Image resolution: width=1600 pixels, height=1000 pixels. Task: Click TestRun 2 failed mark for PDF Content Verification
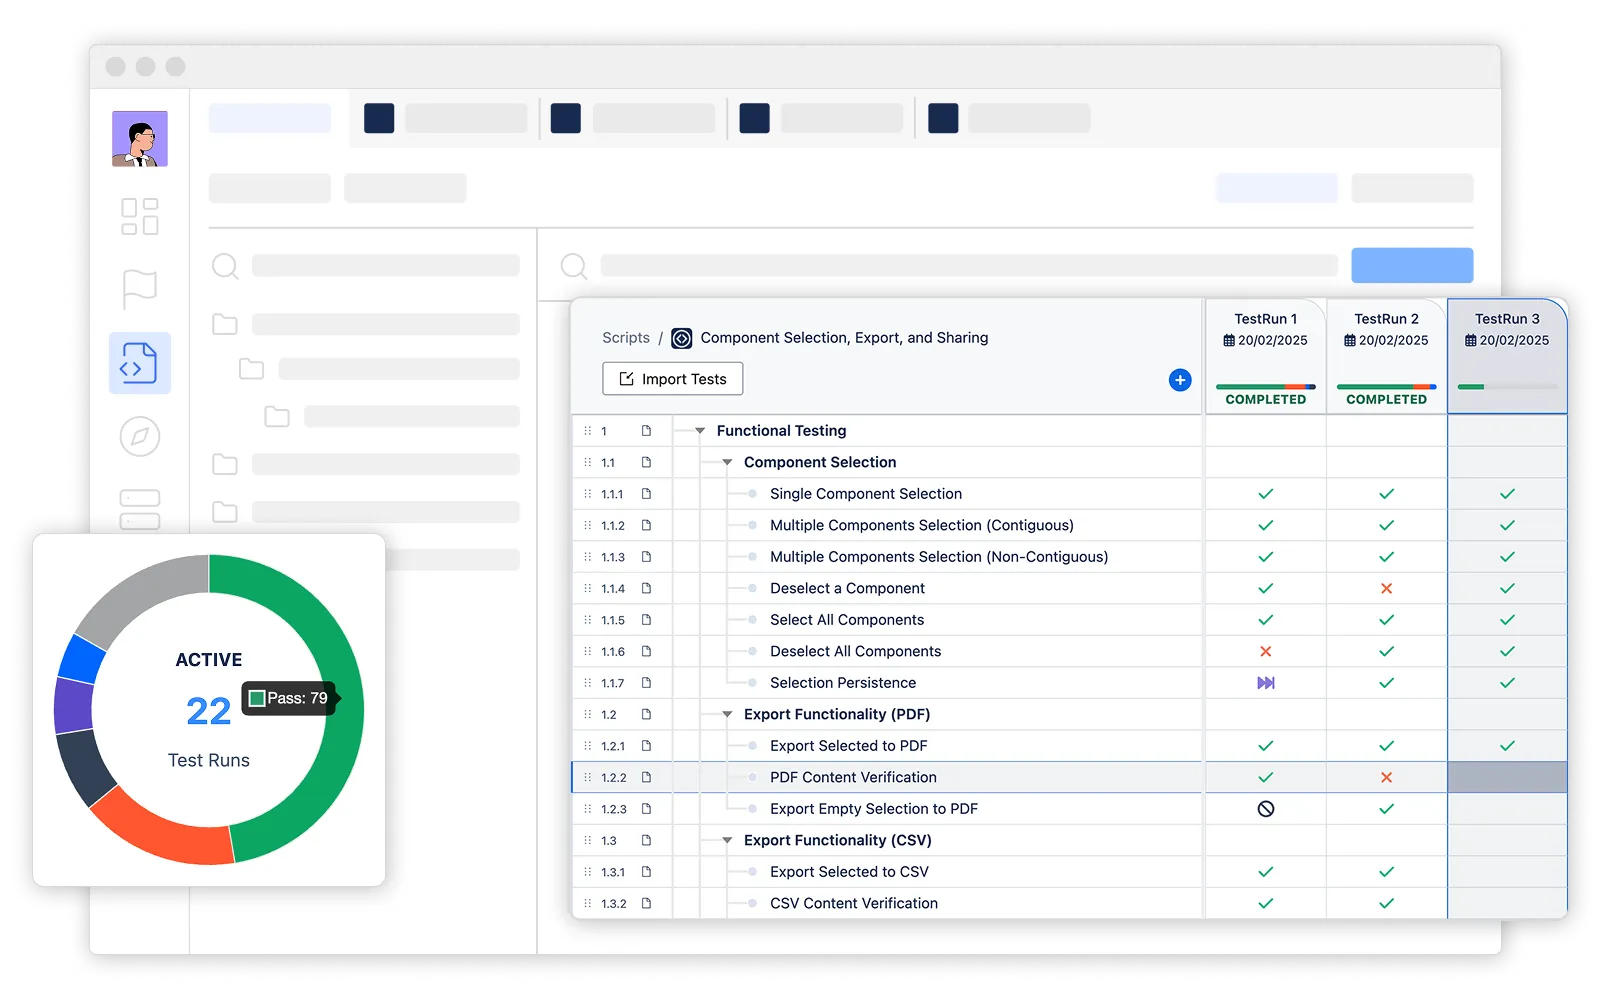pyautogui.click(x=1386, y=778)
